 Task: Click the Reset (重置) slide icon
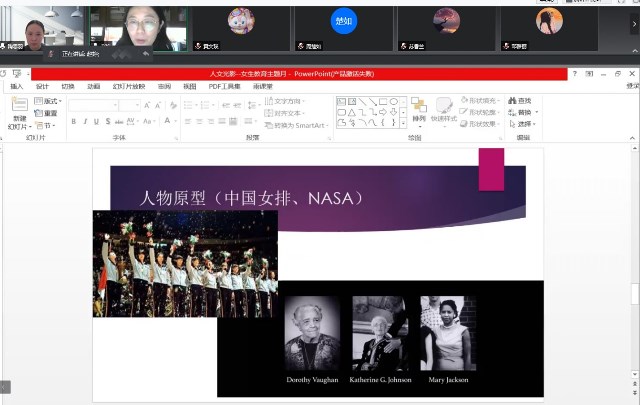click(x=46, y=113)
